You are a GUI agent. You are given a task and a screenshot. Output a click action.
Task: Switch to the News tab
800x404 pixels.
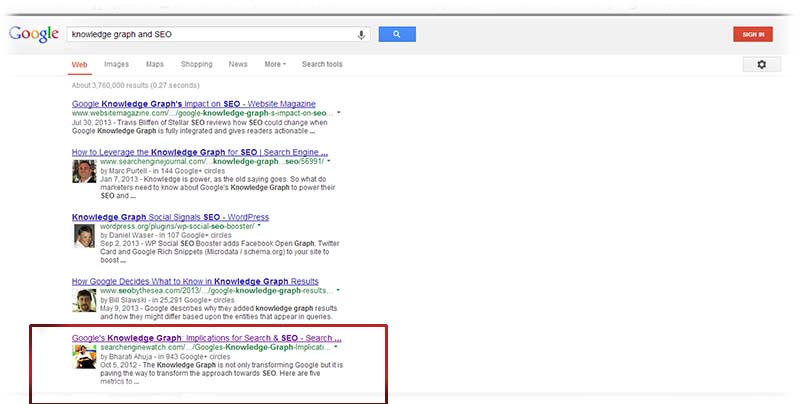238,64
